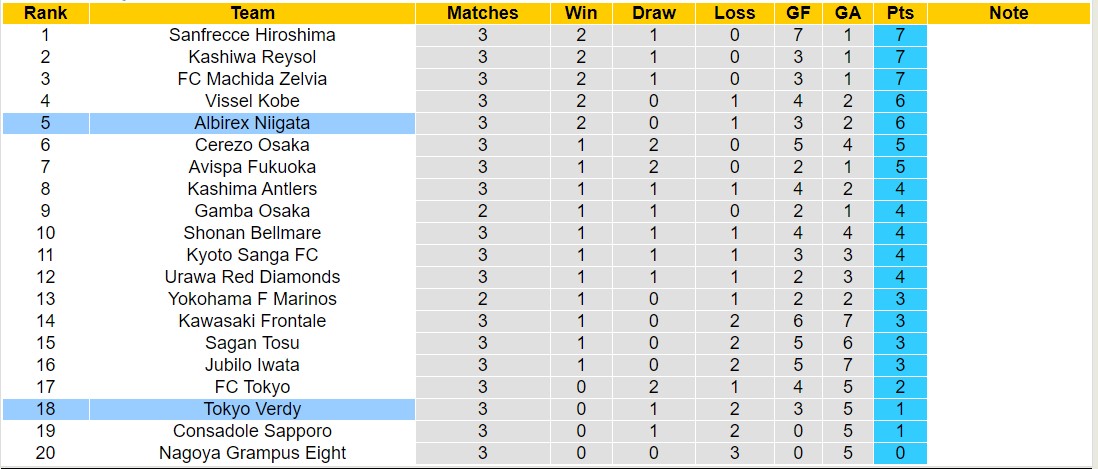Click the Vissel Kobe team name
Image resolution: width=1098 pixels, height=469 pixels.
pyautogui.click(x=252, y=101)
